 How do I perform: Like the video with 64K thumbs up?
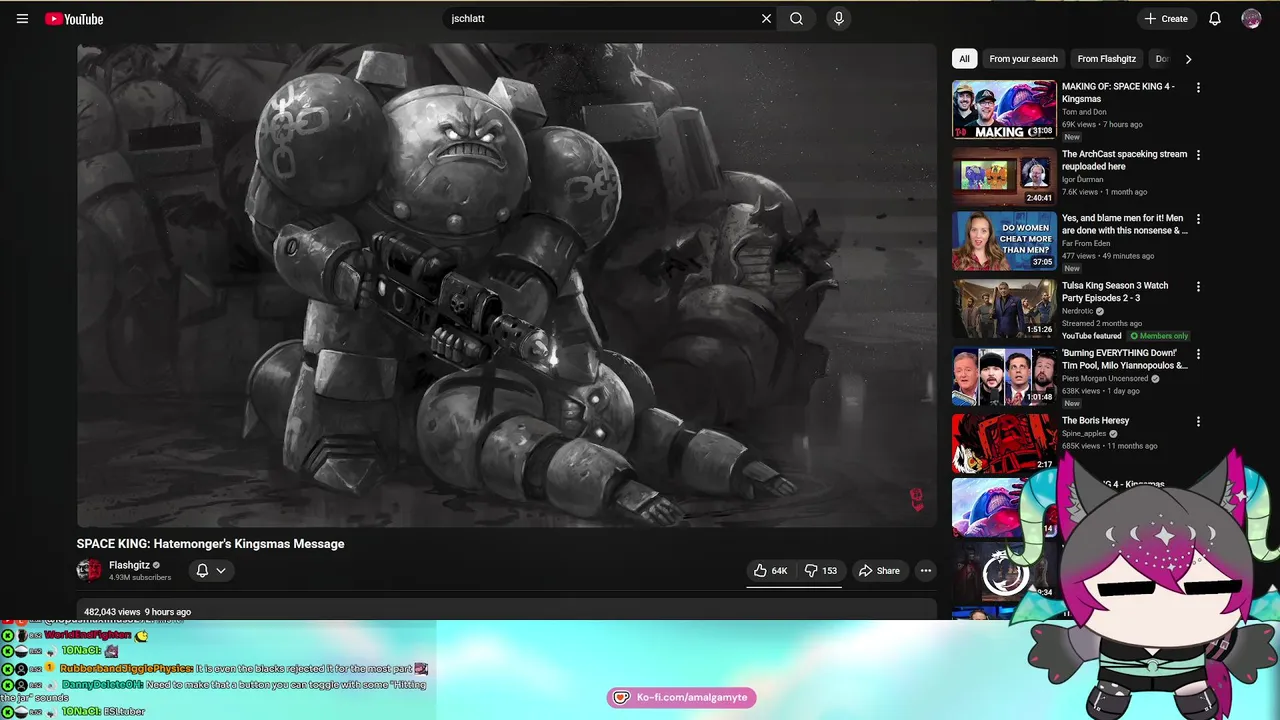[771, 571]
